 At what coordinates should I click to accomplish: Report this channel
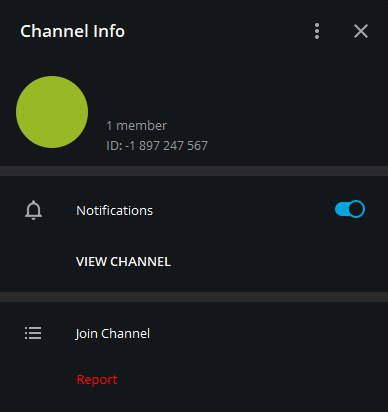(97, 379)
